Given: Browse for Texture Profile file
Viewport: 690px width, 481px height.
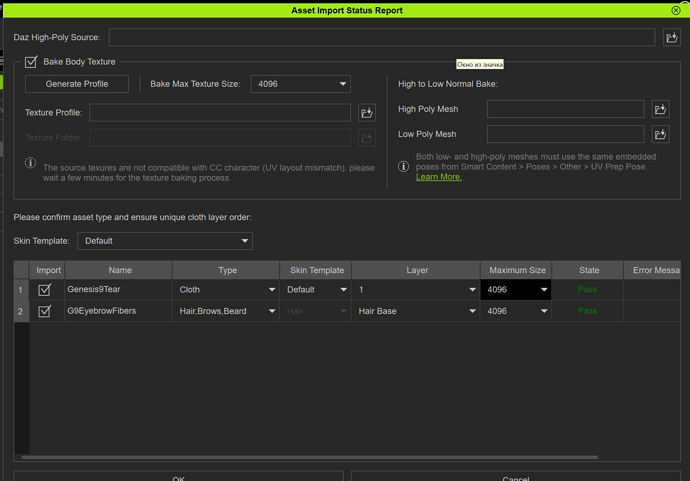Looking at the screenshot, I should click(367, 113).
